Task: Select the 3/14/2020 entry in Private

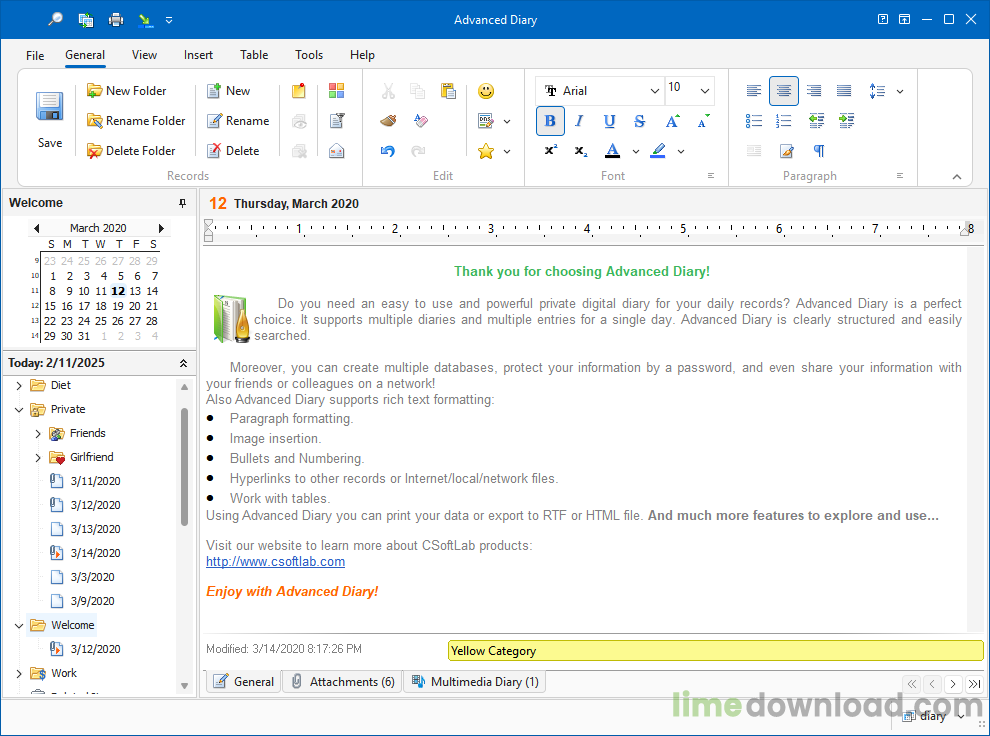Action: (95, 554)
